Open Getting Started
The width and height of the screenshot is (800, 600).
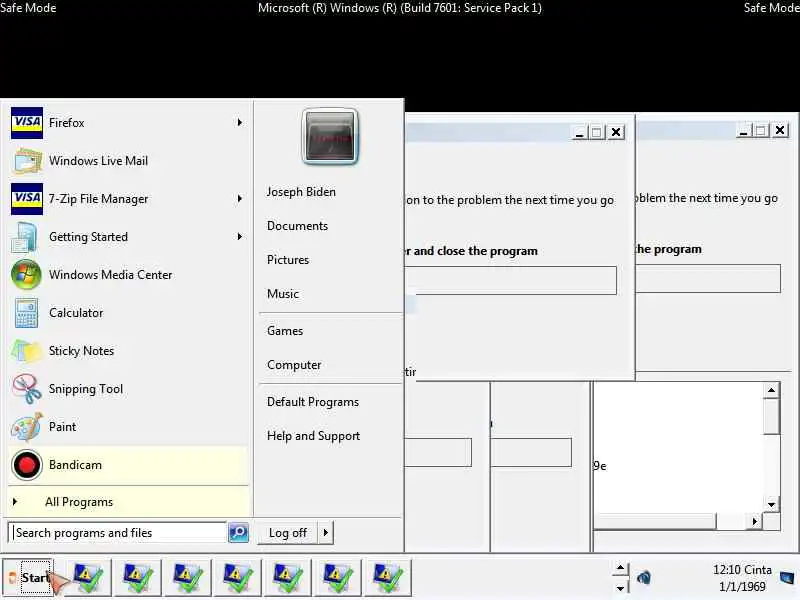128,237
